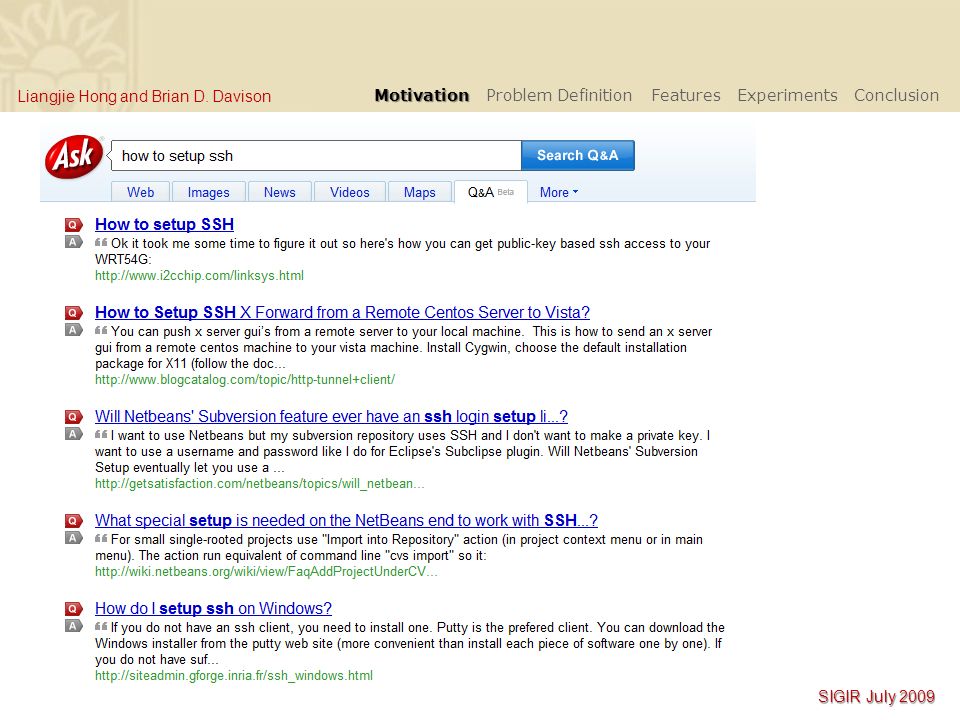Click the A icon under 'How to setup SSH'
The width and height of the screenshot is (960, 720).
(73, 242)
